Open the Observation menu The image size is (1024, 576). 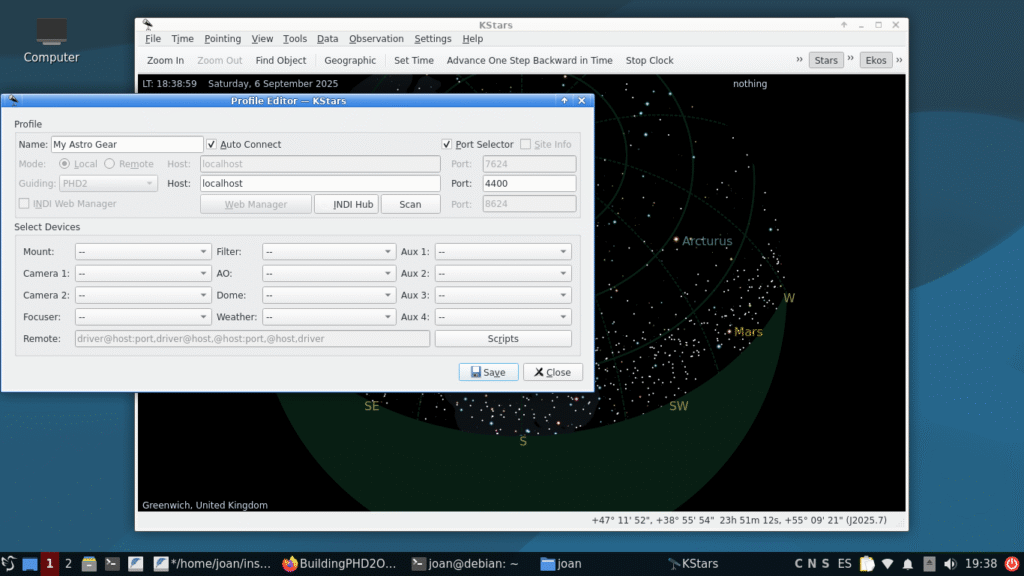(x=376, y=39)
